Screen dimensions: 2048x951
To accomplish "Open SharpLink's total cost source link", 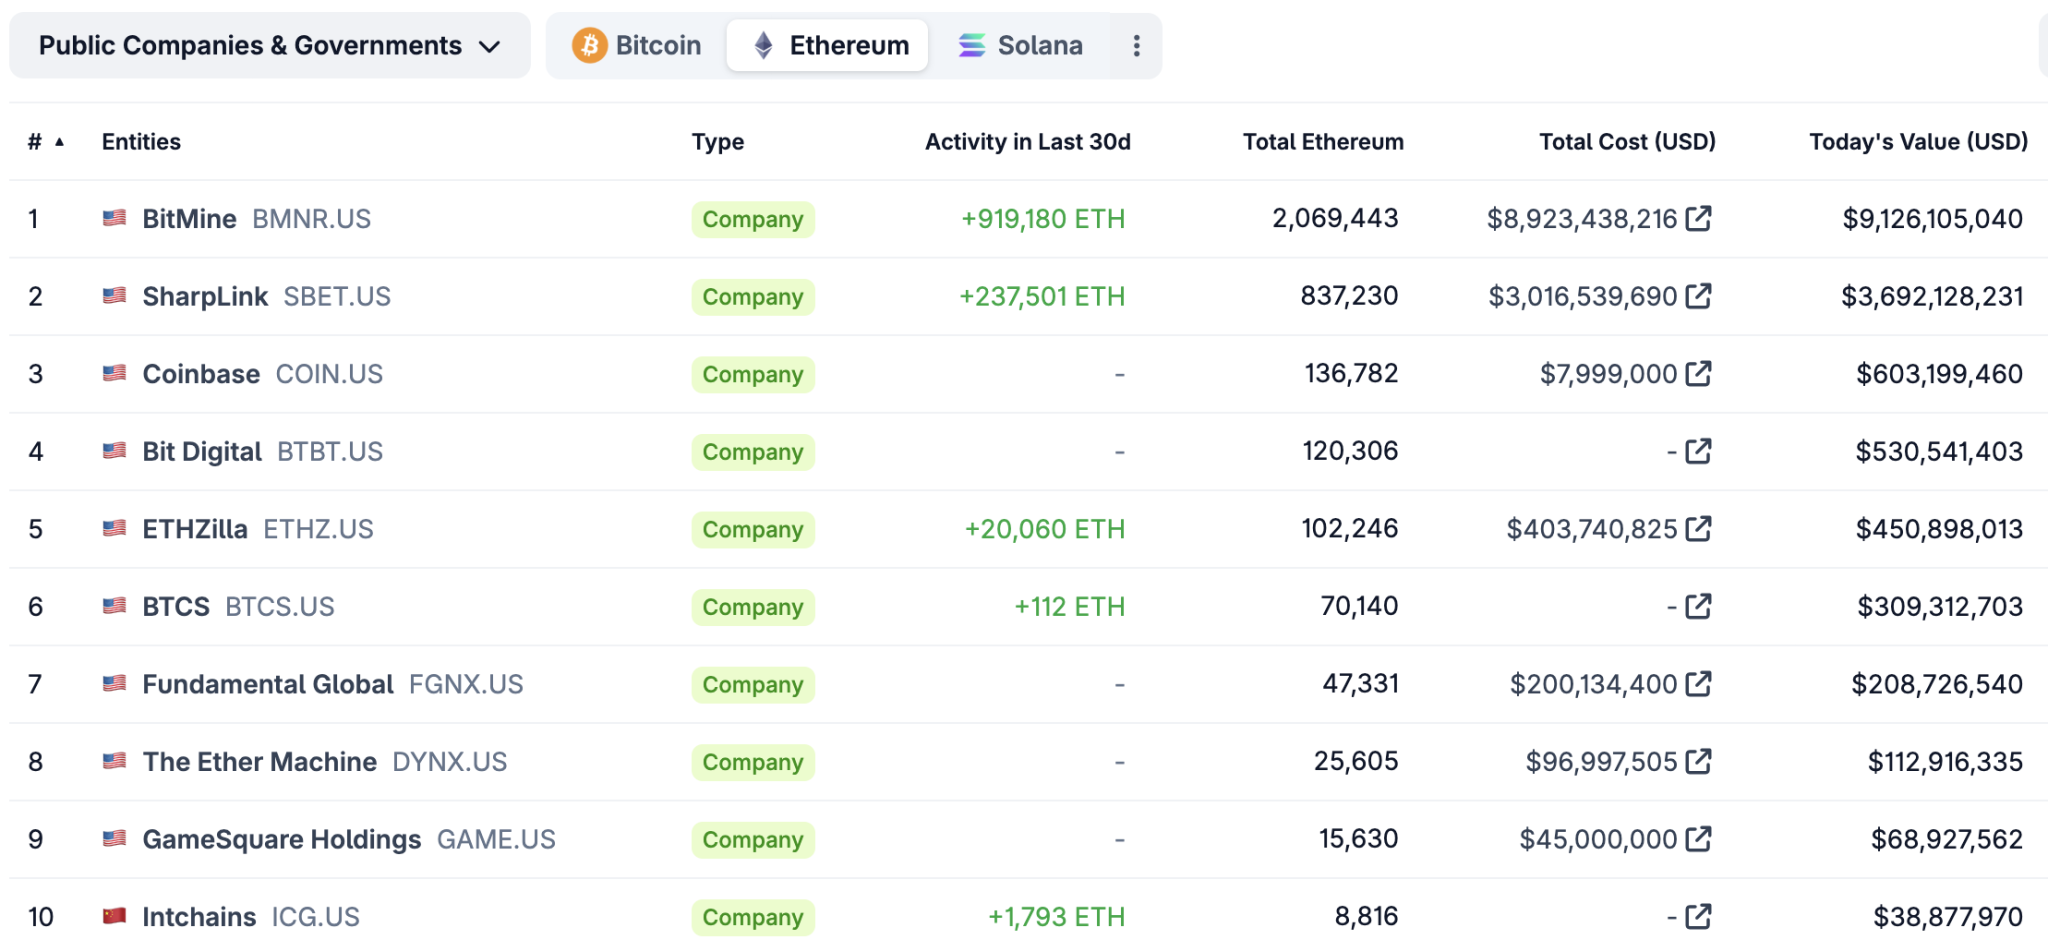I will [1700, 296].
